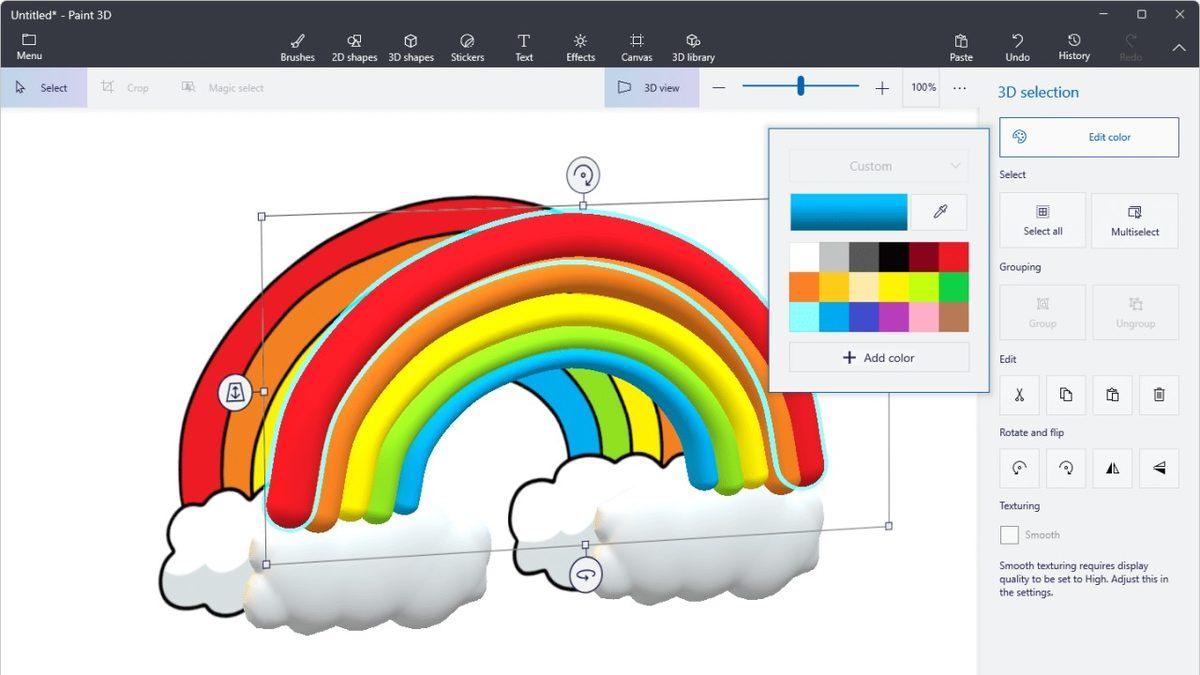Image resolution: width=1200 pixels, height=675 pixels.
Task: Select the Brushes tool
Action: tap(297, 44)
